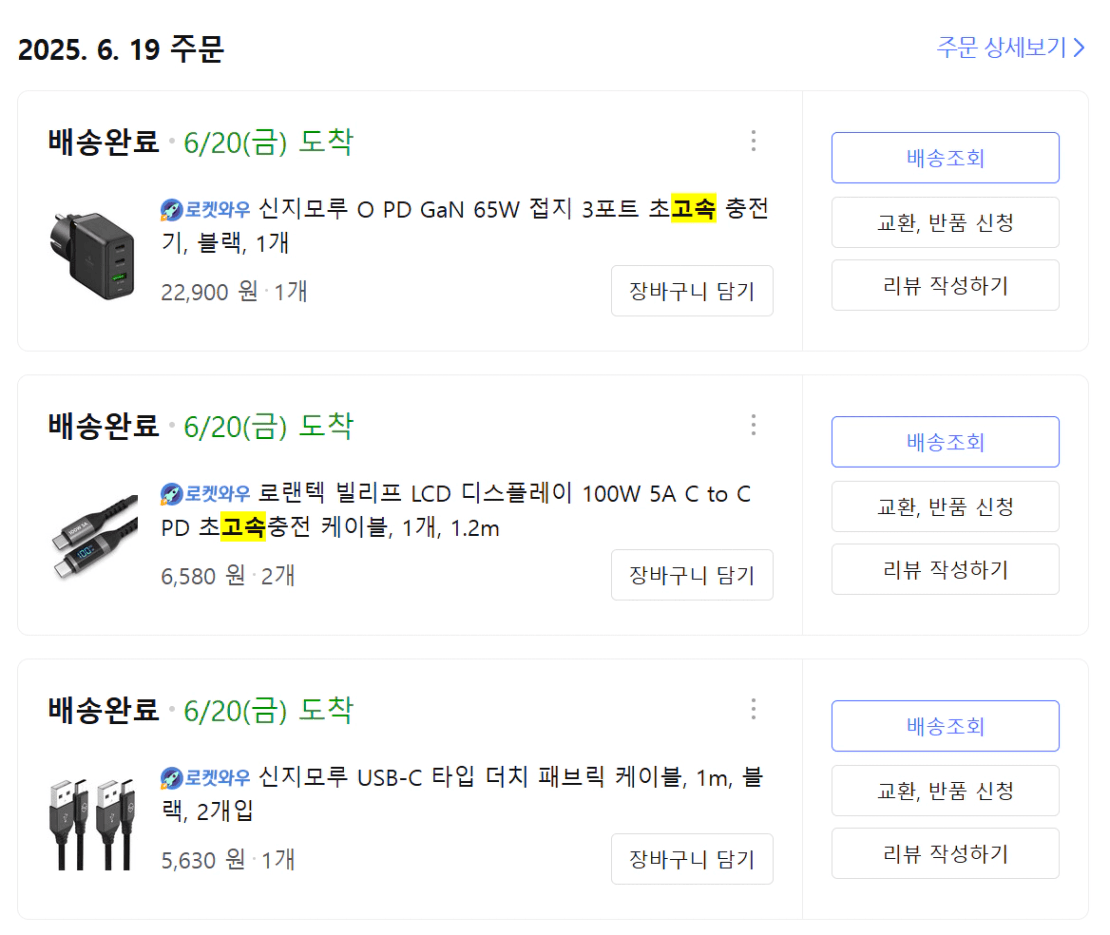The width and height of the screenshot is (1110, 935).
Task: Add the GaN charger to cart (장바구니 담기)
Action: [x=692, y=291]
